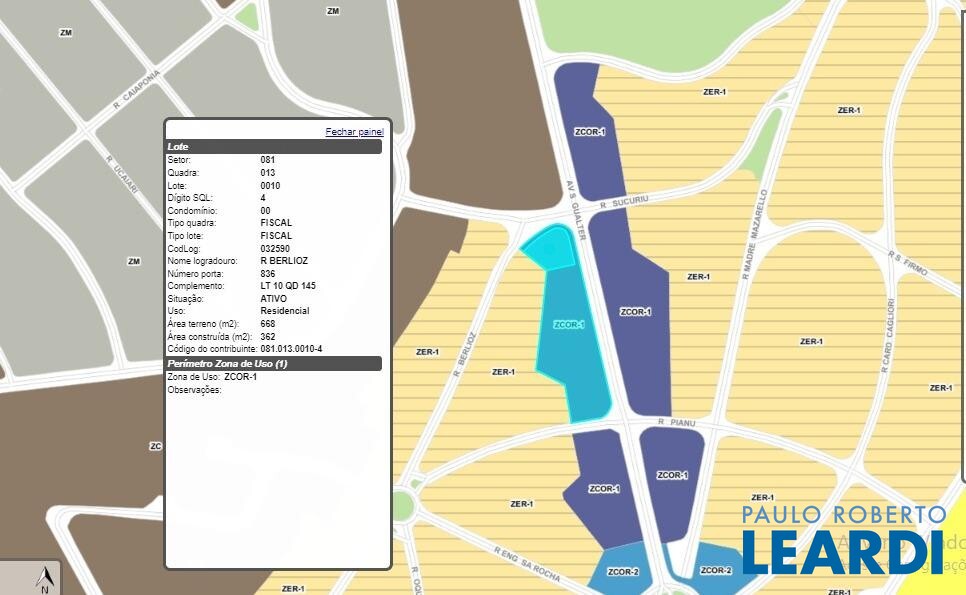
Task: Click the Paulo Roberto Leardi logo
Action: coord(842,540)
